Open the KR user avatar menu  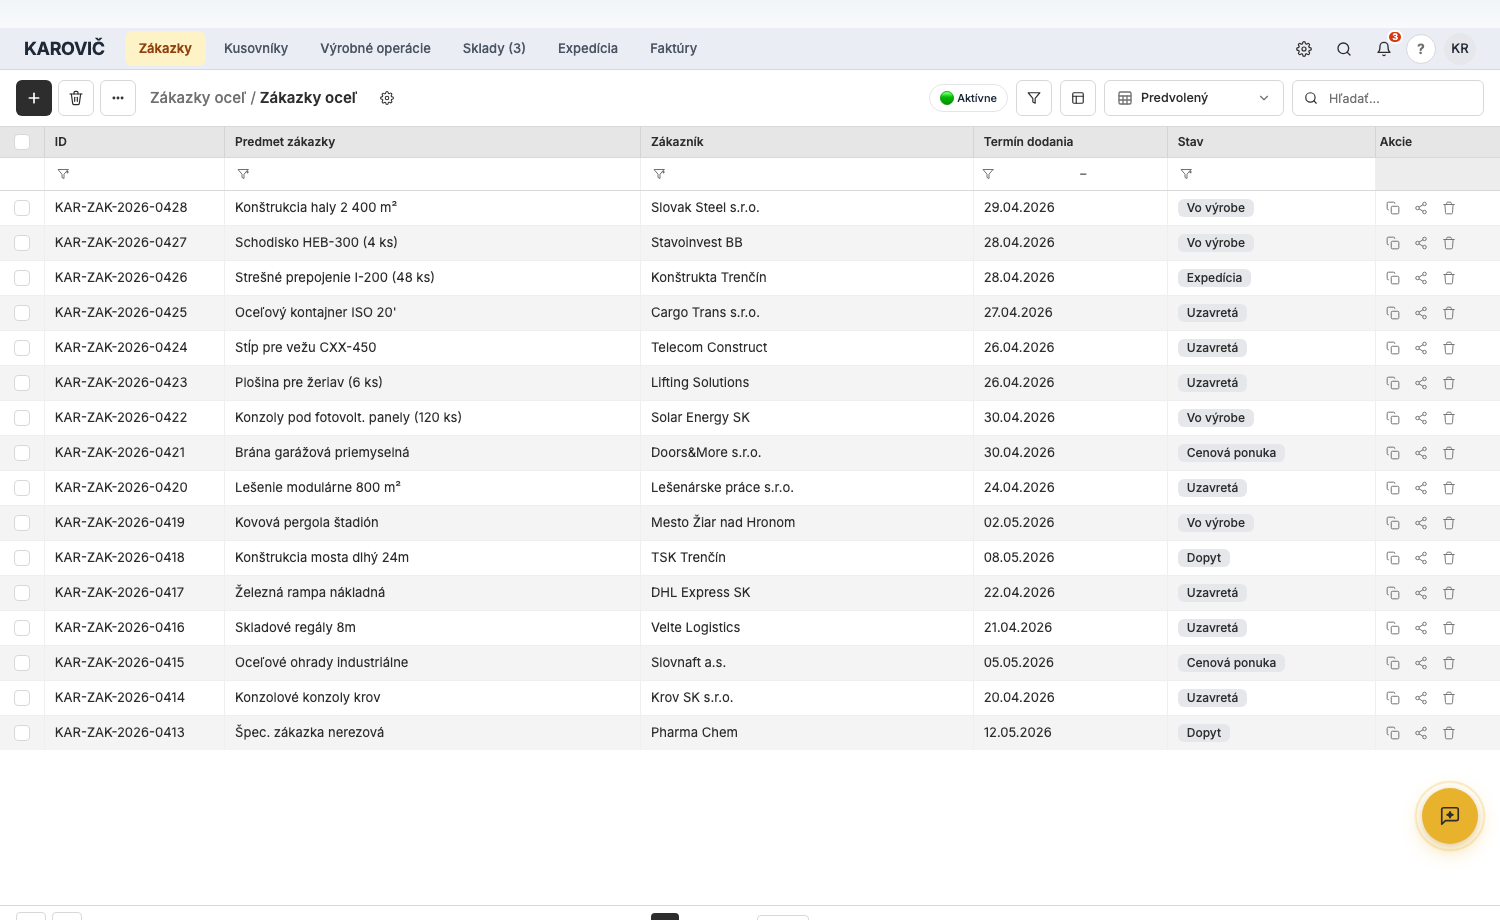[1460, 49]
